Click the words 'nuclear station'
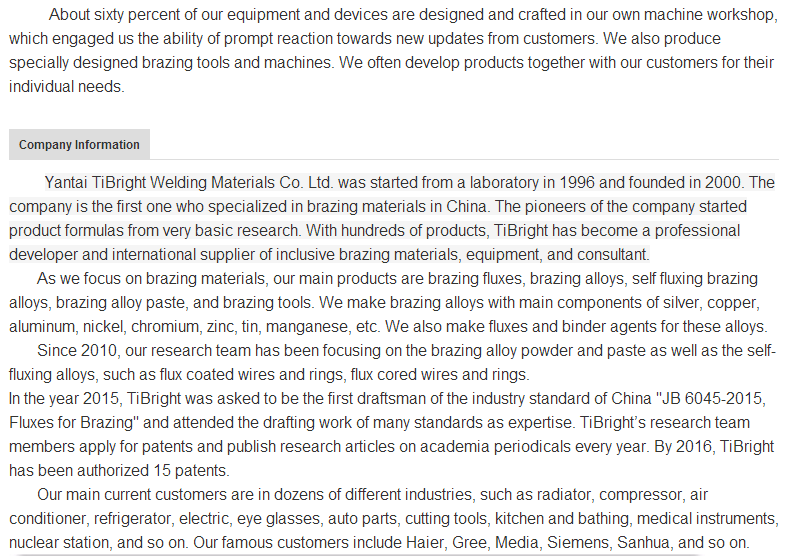Screen dimensions: 812x556 59,543
